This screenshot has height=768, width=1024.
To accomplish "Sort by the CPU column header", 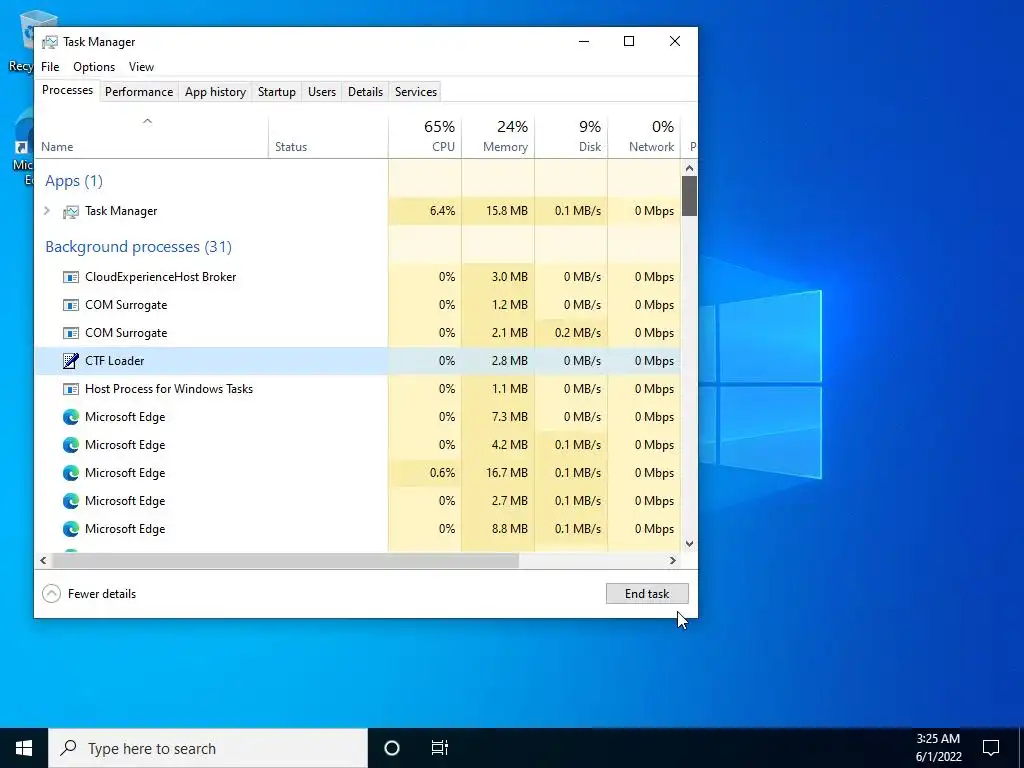I will [x=425, y=136].
